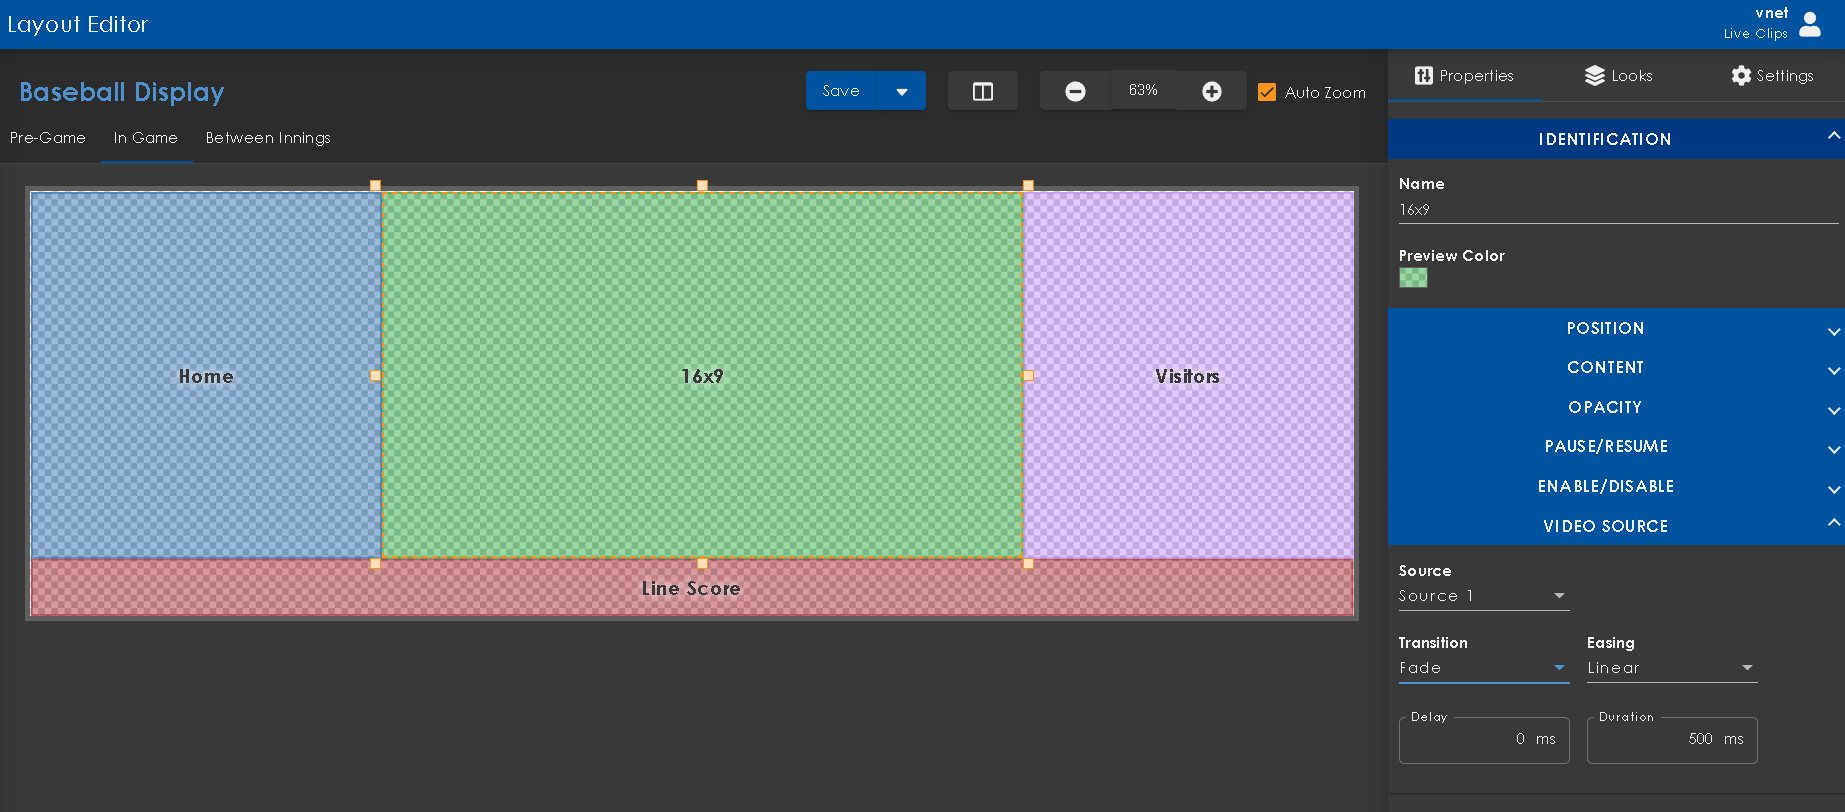1845x812 pixels.
Task: Open the Properties tab
Action: coord(1464,76)
